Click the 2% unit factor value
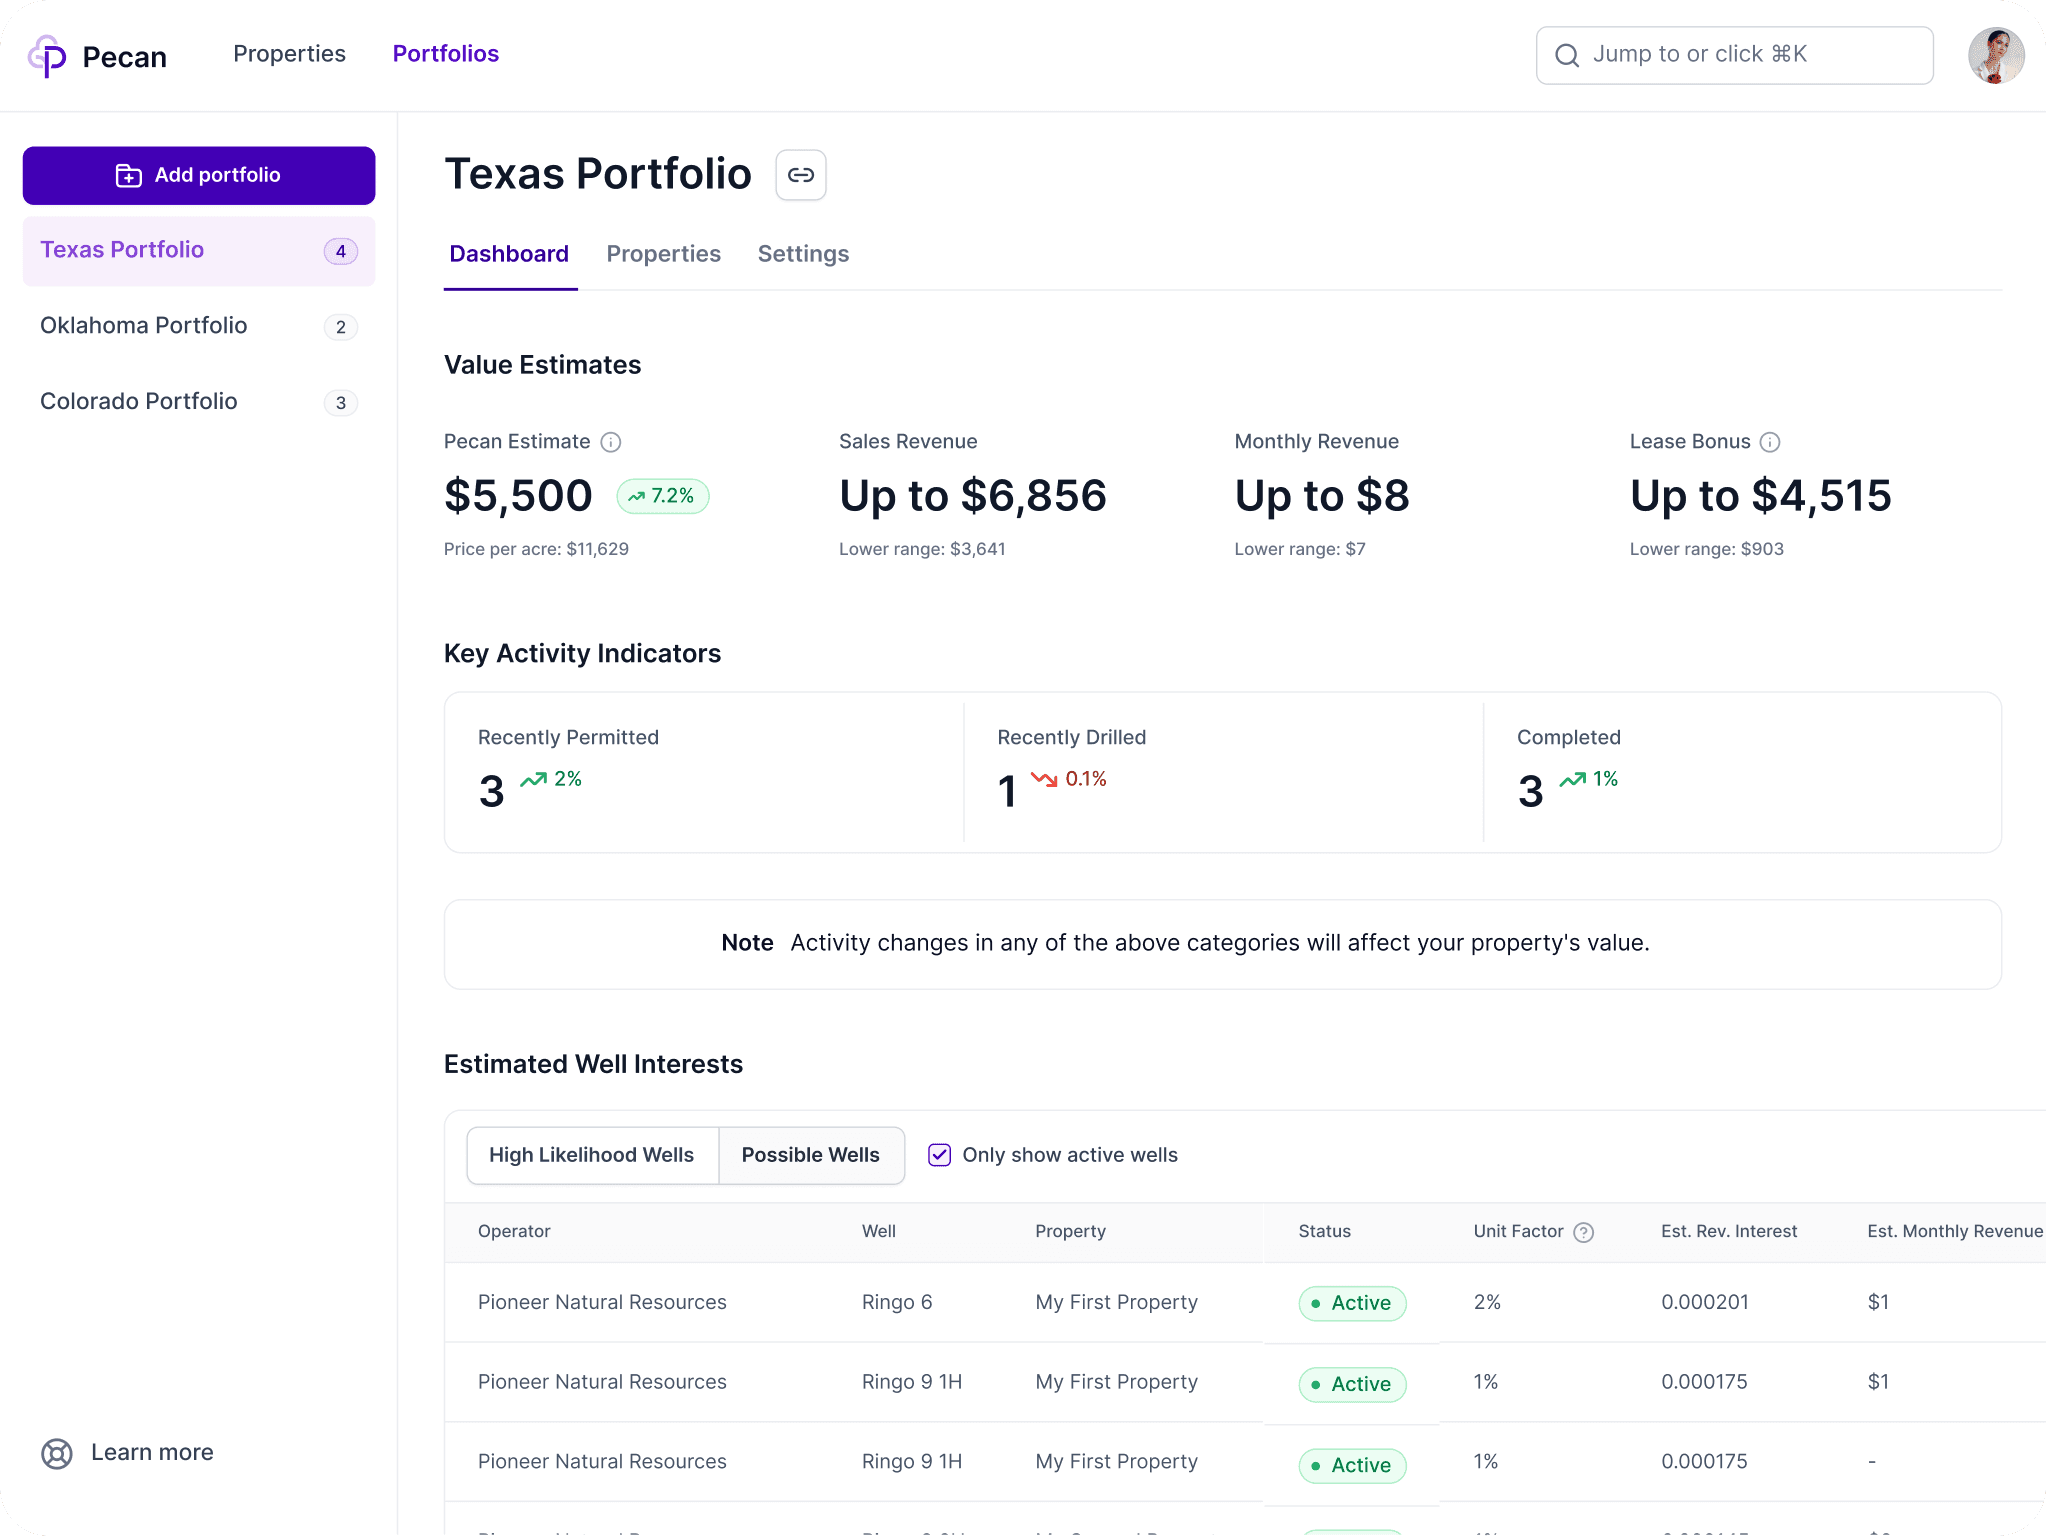Screen dimensions: 2046x1536 click(1487, 1302)
